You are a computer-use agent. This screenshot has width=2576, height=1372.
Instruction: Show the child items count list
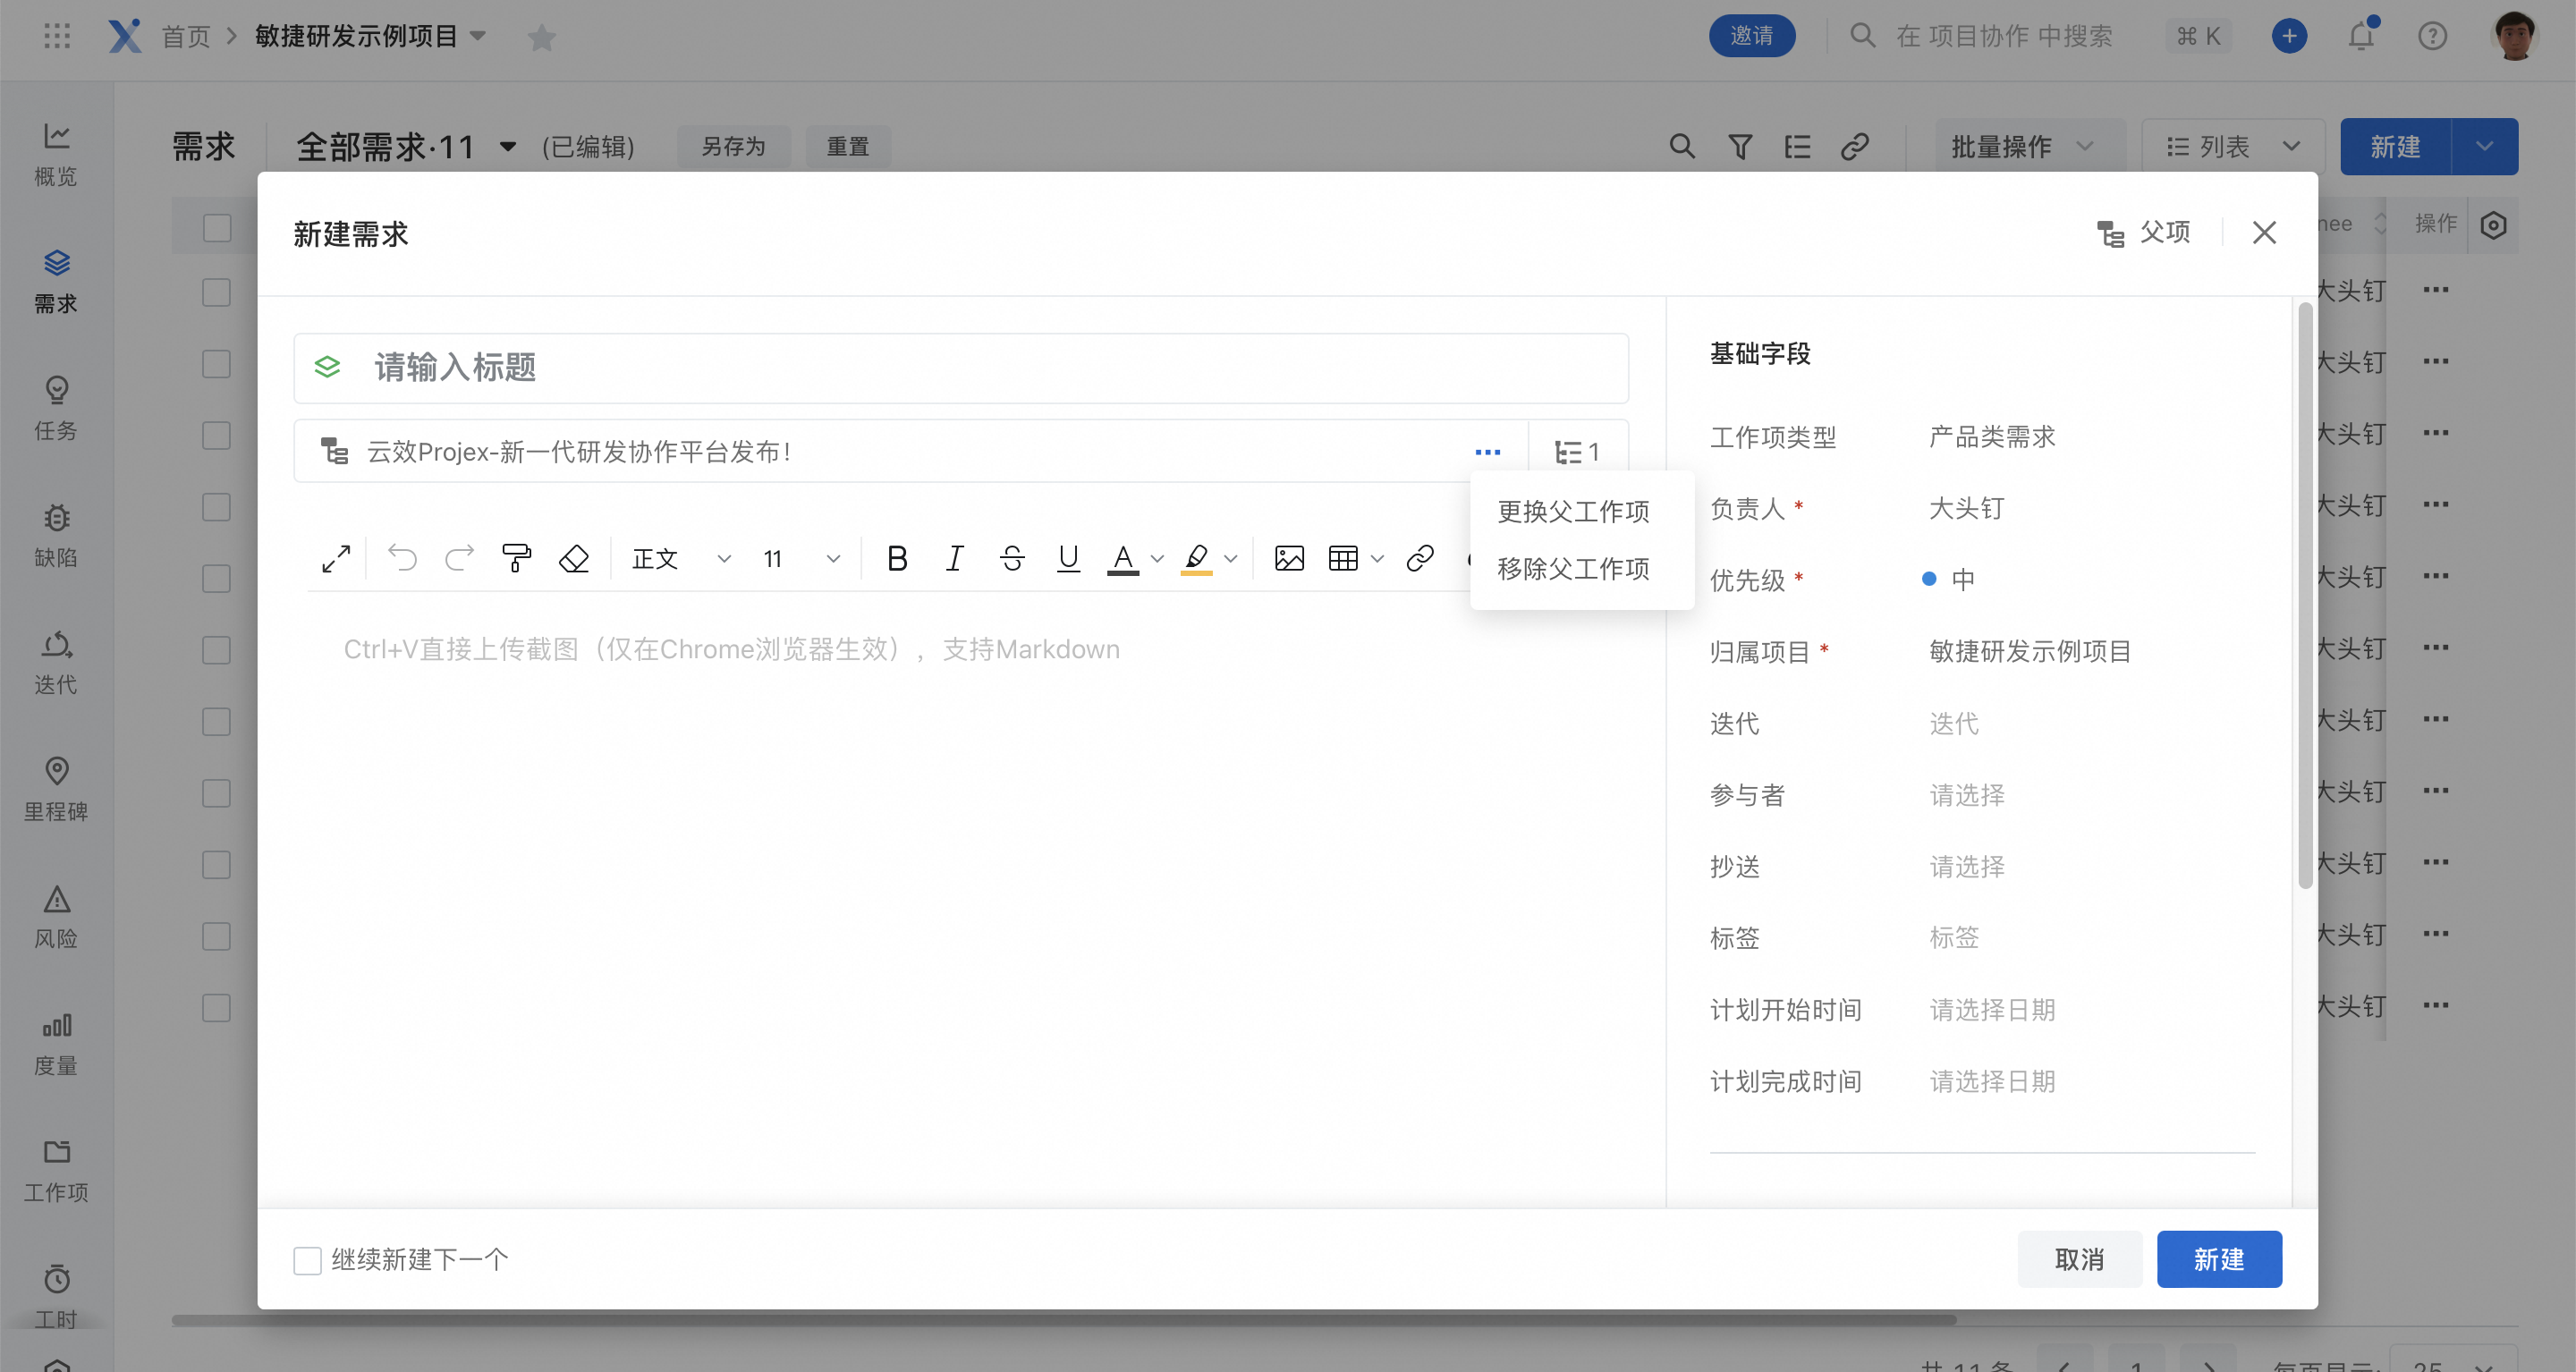1578,452
